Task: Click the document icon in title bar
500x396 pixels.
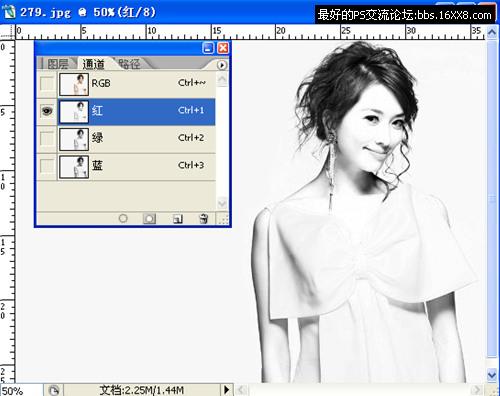Action: tap(8, 12)
